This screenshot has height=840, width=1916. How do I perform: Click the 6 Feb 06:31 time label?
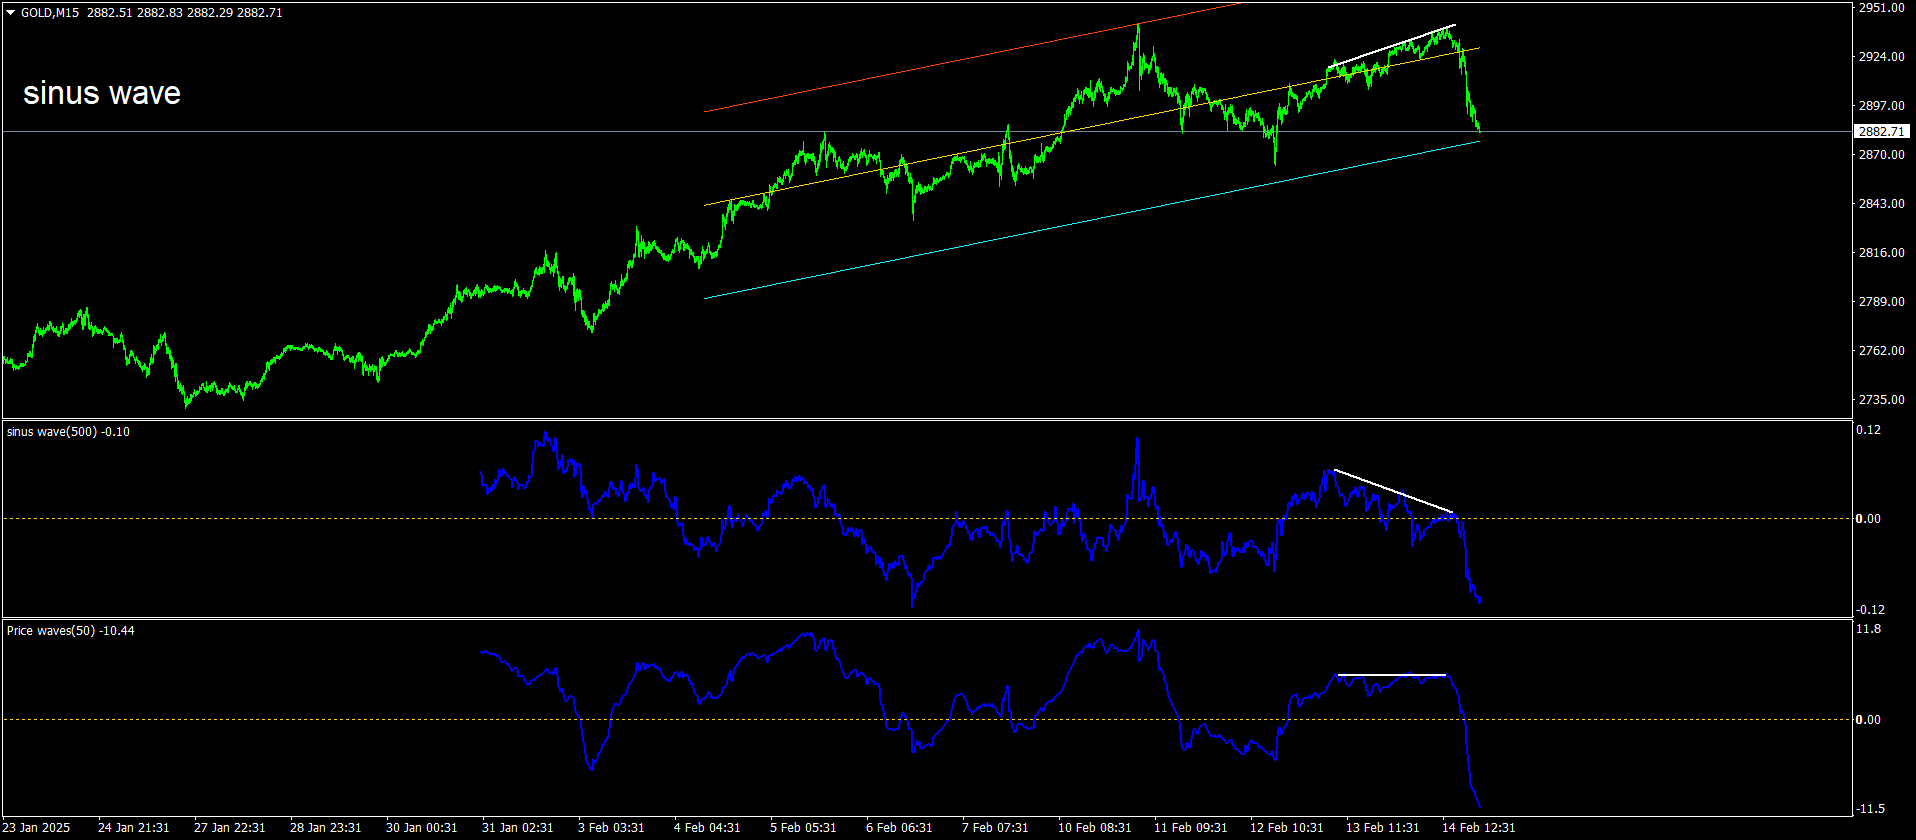point(899,828)
